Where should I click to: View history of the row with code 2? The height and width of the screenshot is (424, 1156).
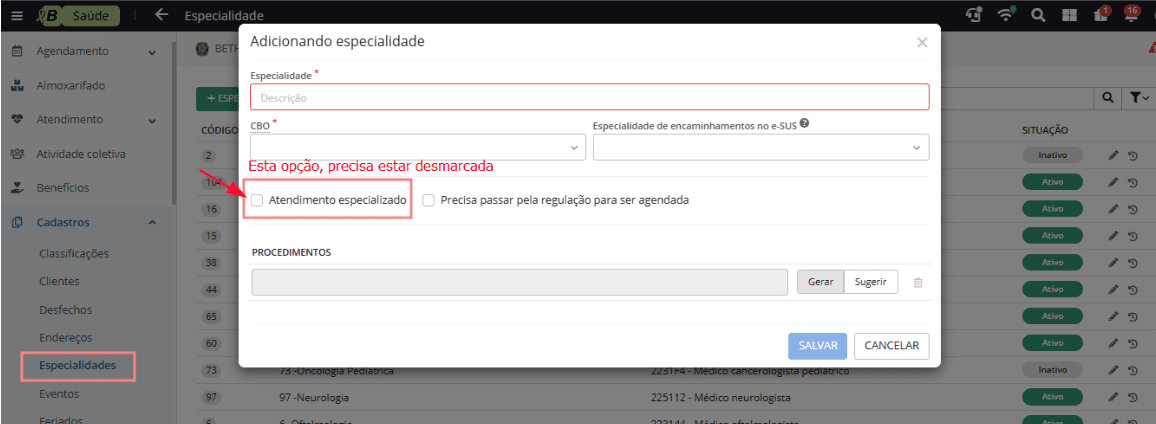[1133, 156]
